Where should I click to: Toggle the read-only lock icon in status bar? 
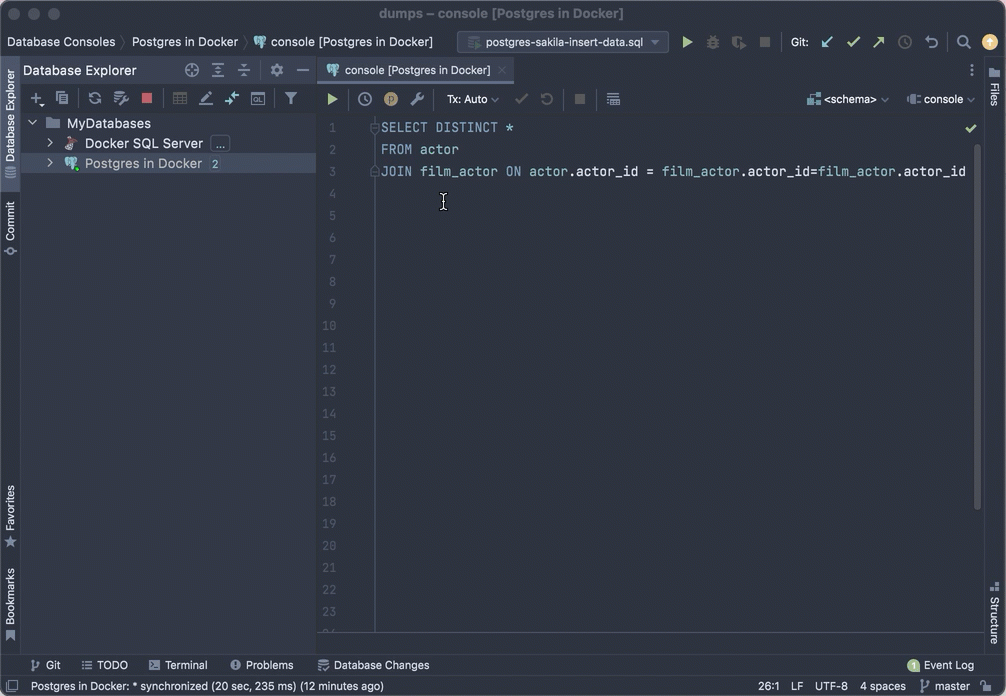[985, 686]
